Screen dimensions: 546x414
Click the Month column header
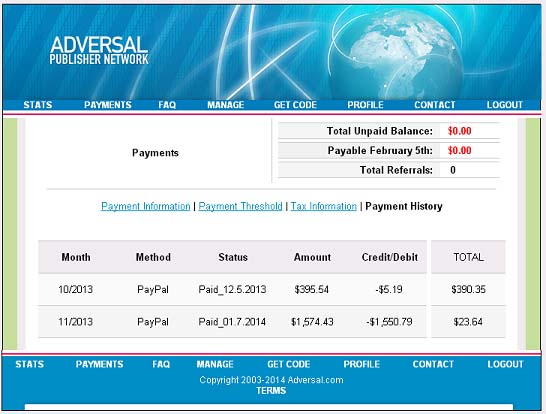click(x=76, y=257)
